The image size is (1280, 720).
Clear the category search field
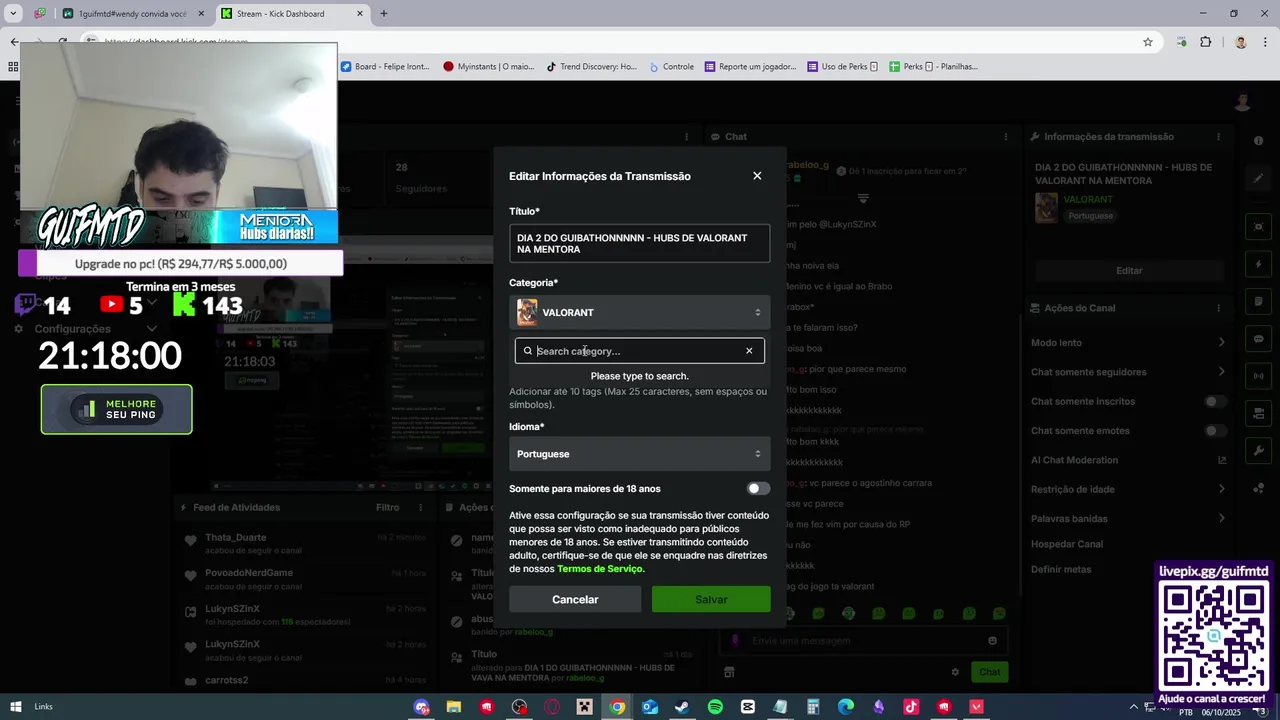point(749,351)
